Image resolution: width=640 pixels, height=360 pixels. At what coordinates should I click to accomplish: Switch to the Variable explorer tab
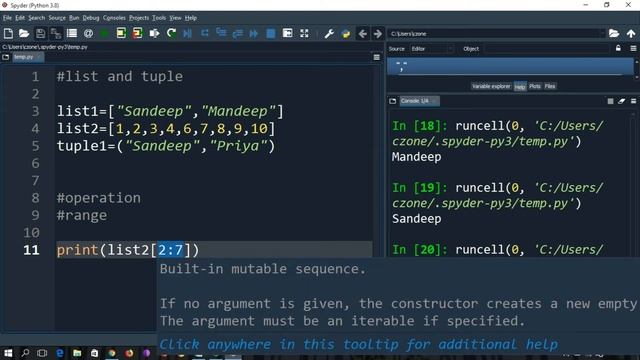tap(491, 86)
